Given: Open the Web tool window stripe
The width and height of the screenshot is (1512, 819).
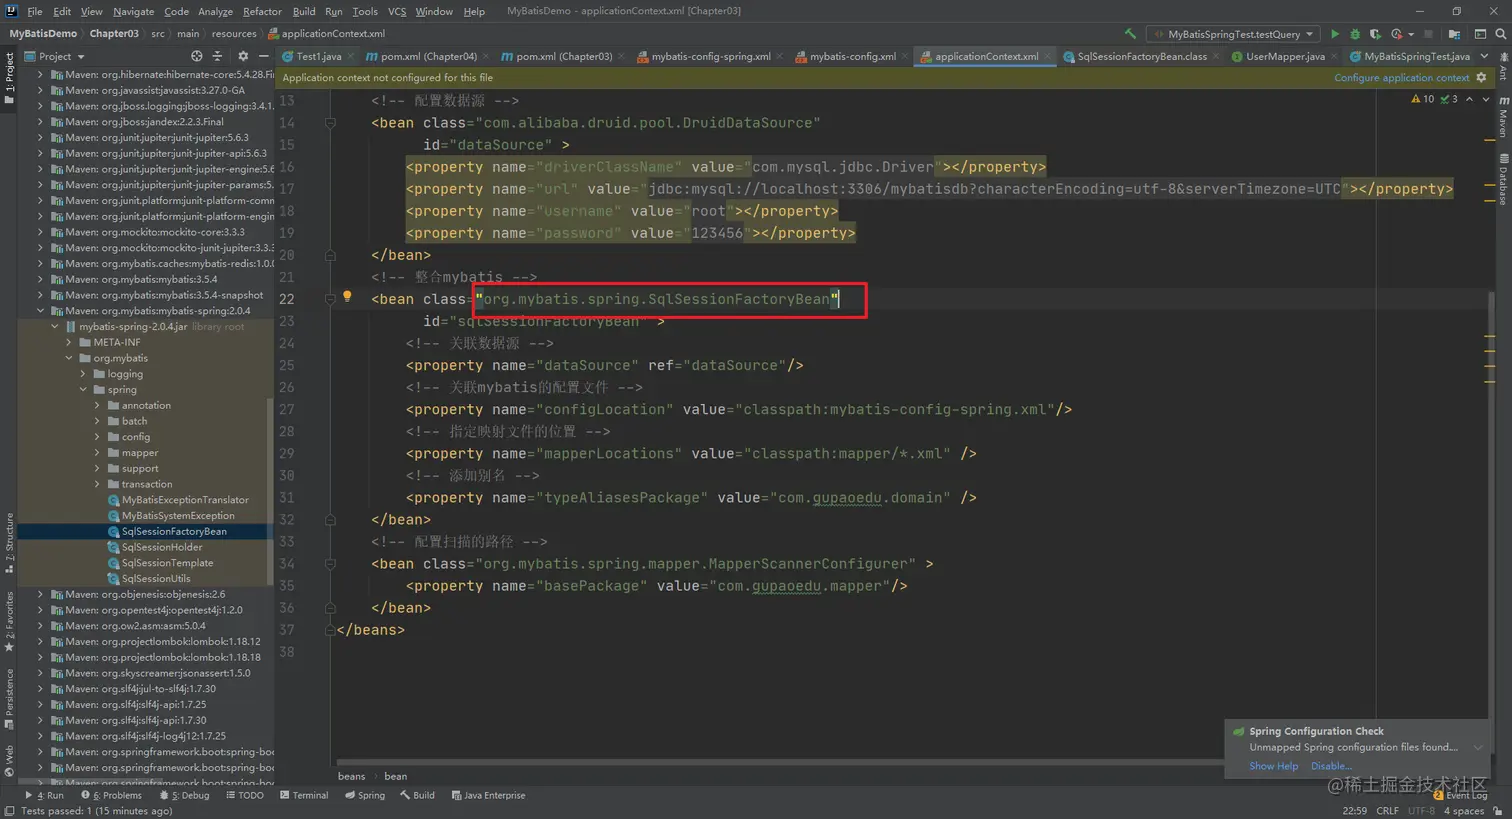Looking at the screenshot, I should pyautogui.click(x=9, y=759).
